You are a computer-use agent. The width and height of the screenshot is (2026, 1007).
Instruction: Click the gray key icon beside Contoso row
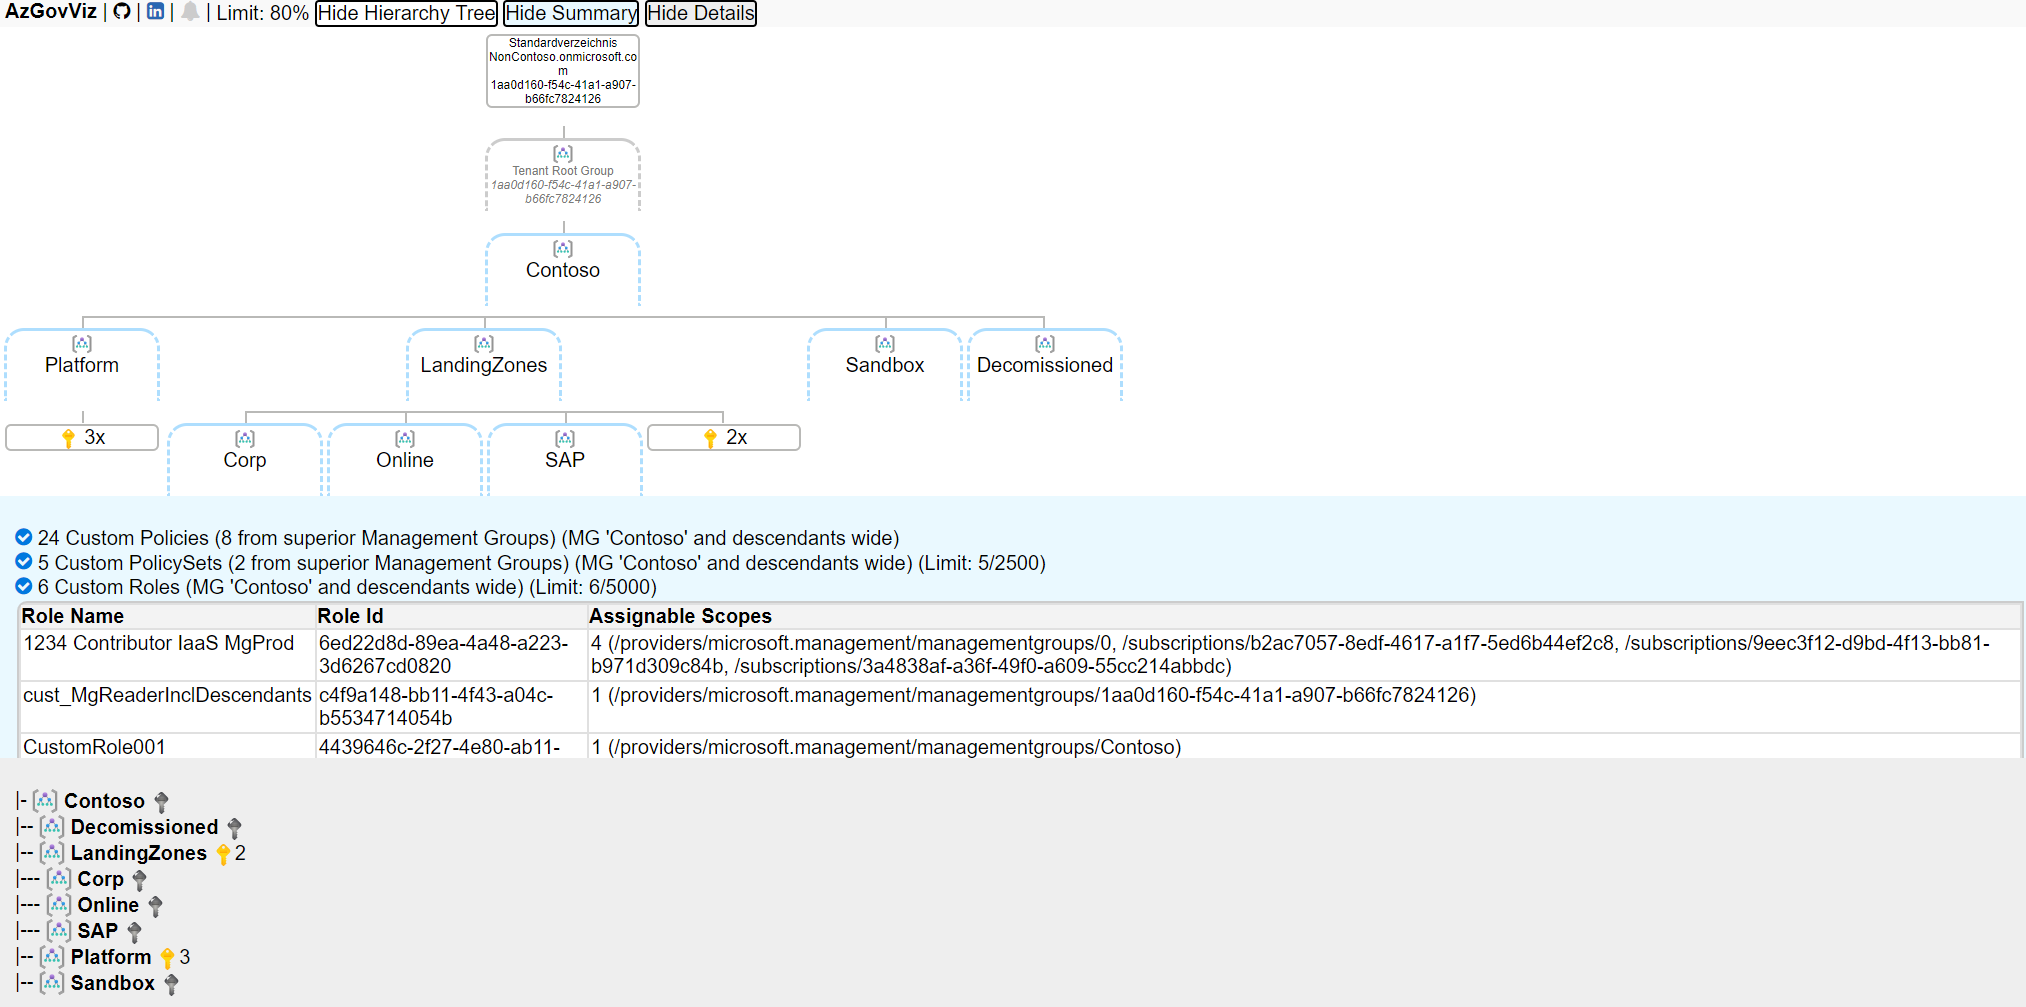tap(161, 802)
